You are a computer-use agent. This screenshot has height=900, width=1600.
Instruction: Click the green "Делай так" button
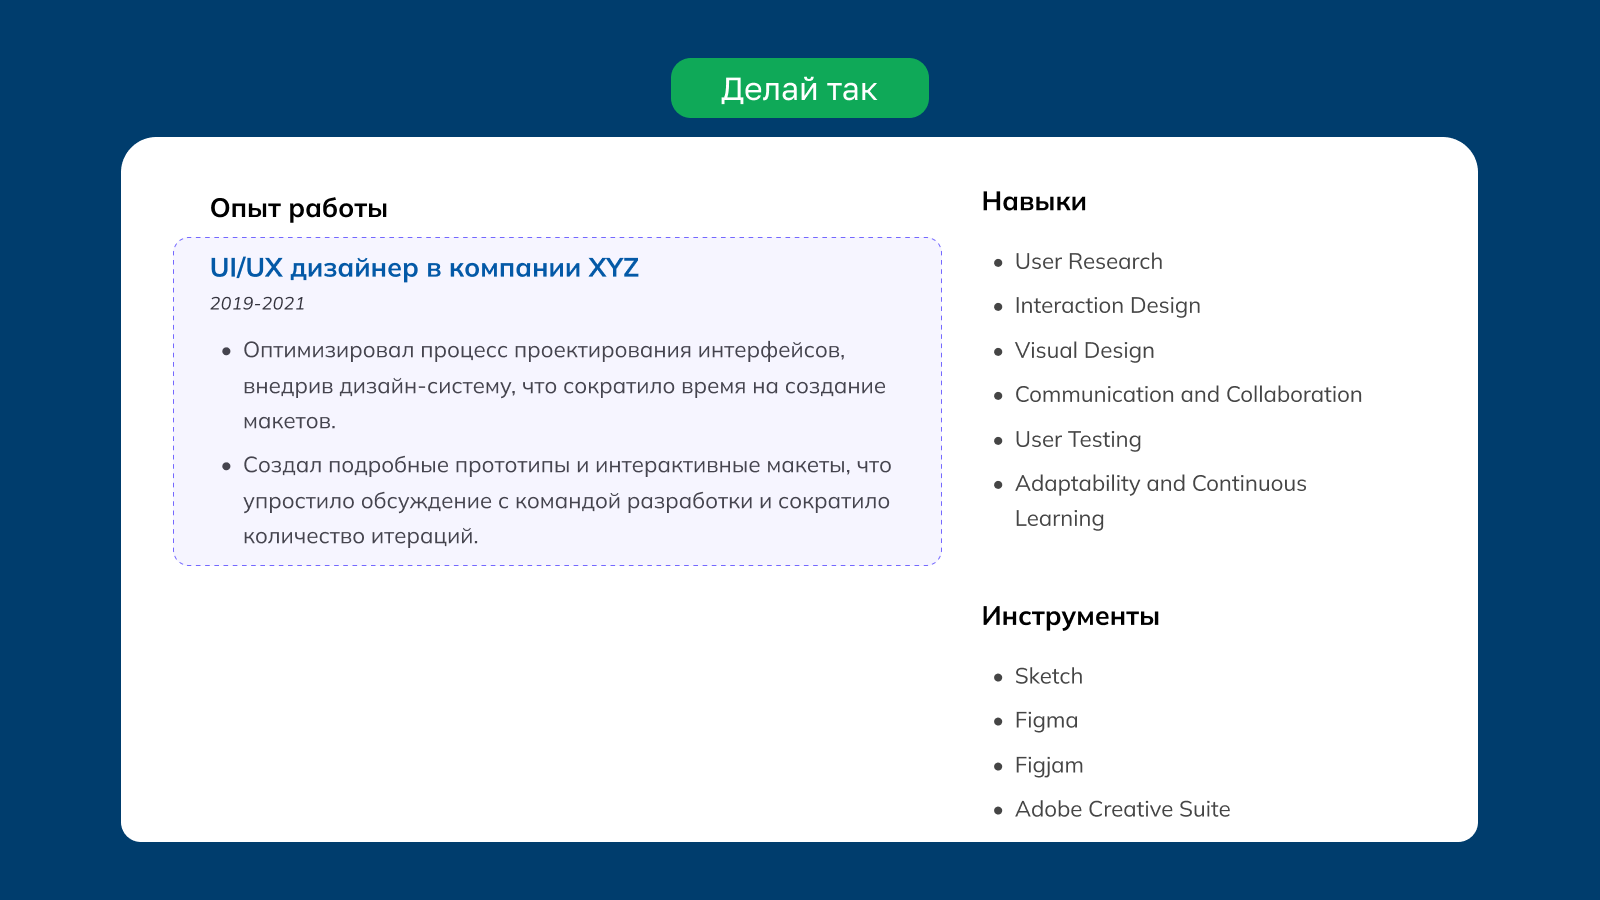[799, 89]
